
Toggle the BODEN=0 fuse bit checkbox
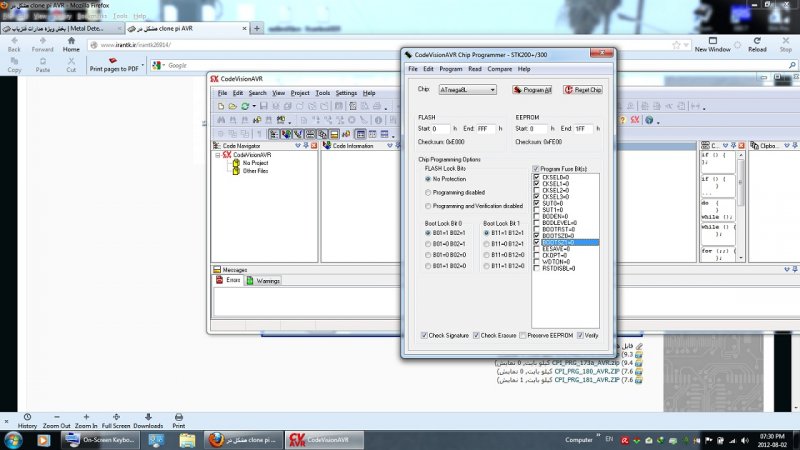pyautogui.click(x=536, y=216)
